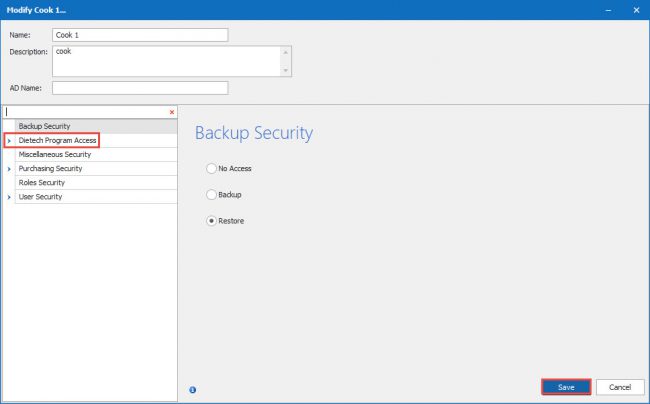Select the No Access radio button

(x=211, y=168)
